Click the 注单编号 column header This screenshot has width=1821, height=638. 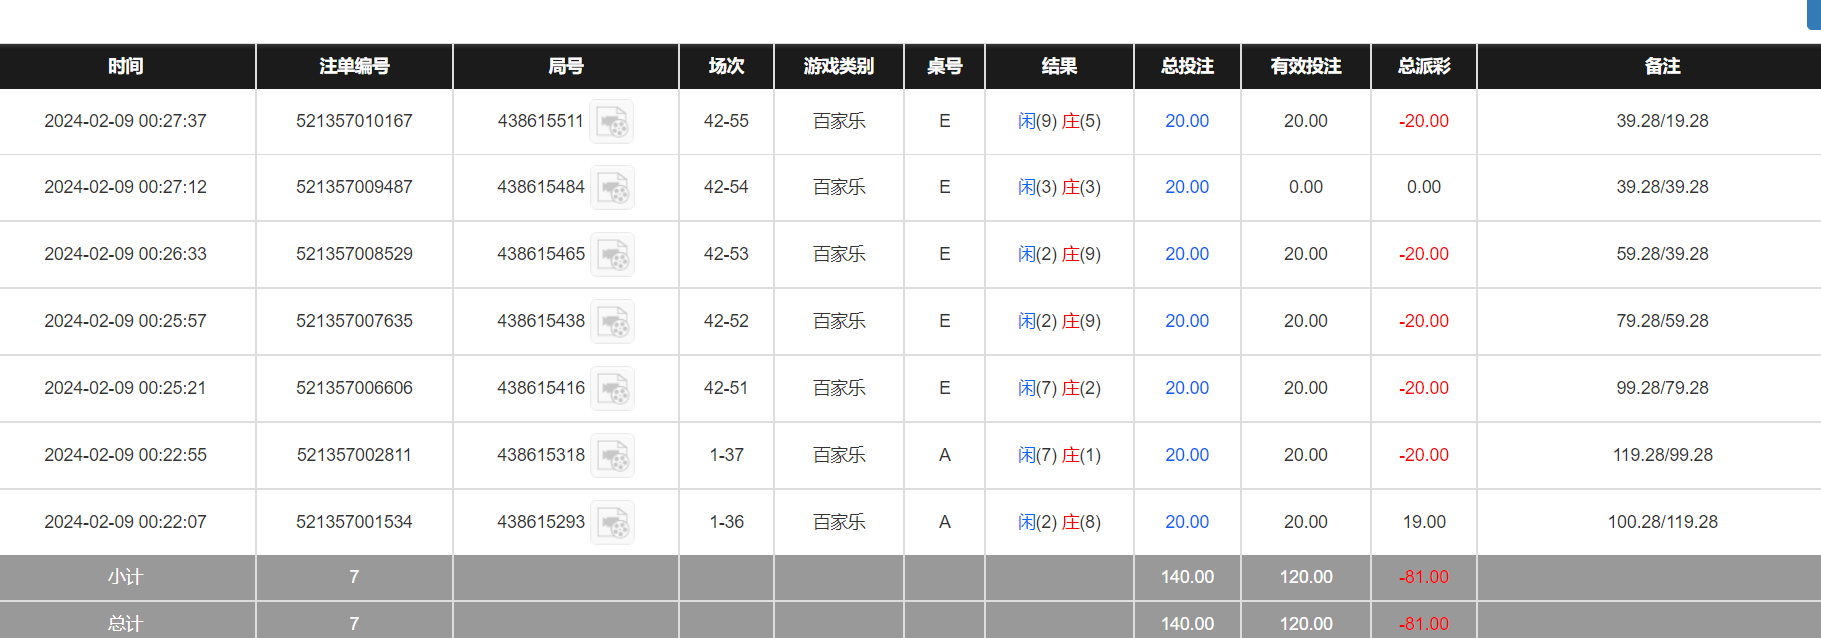354,66
